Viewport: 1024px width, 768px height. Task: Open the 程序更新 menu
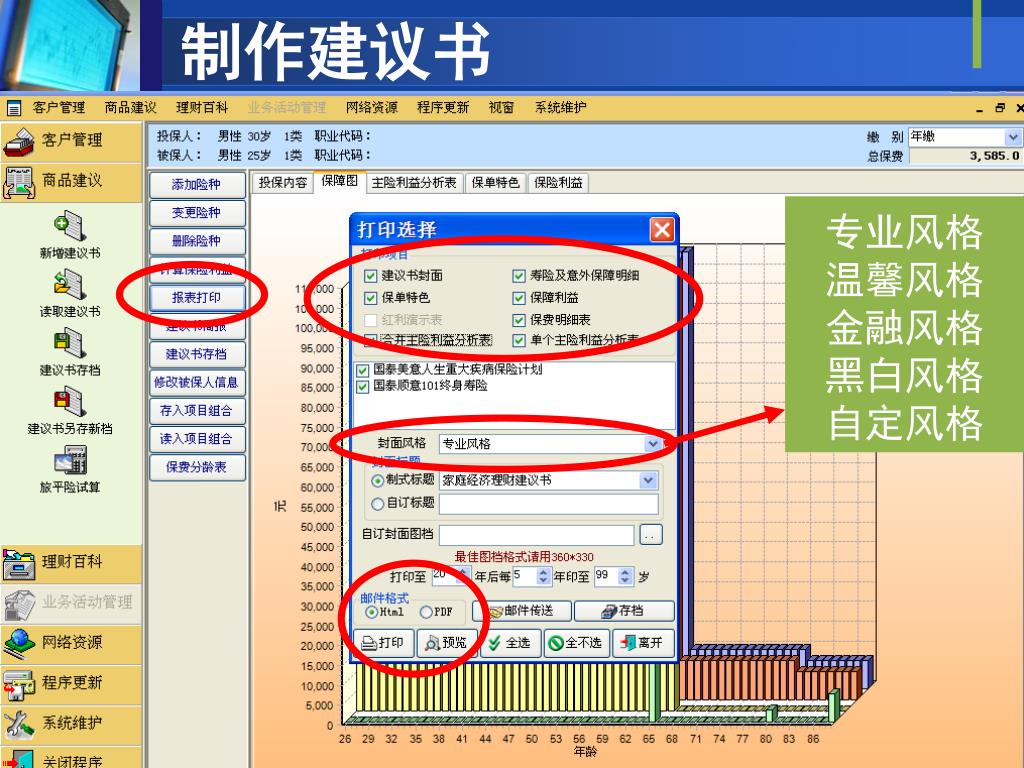tap(443, 108)
